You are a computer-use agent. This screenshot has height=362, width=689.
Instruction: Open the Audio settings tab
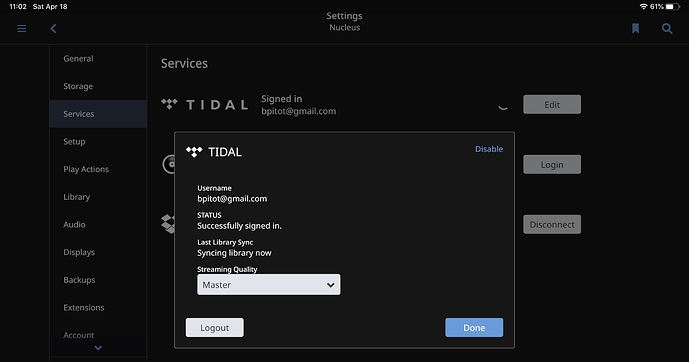tap(98, 224)
